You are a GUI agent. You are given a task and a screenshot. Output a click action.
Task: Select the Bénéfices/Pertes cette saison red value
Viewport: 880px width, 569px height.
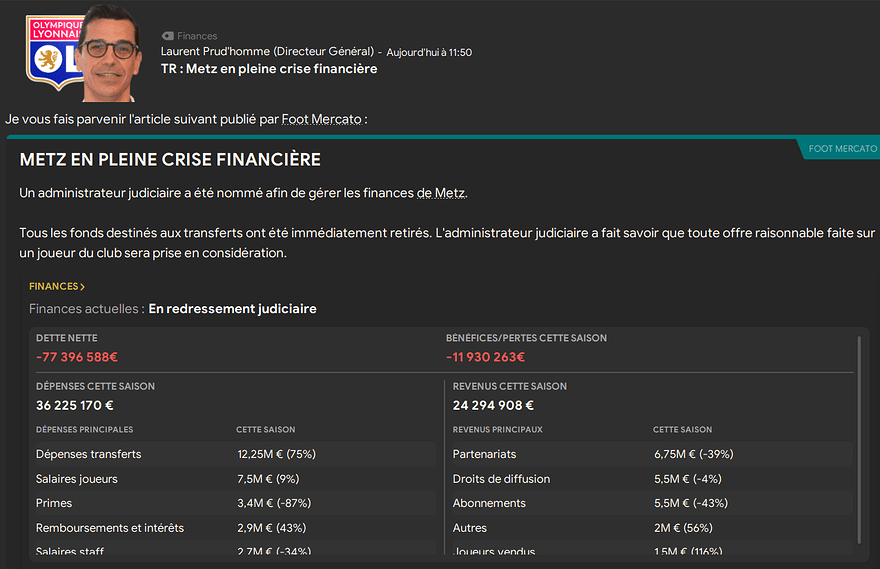coord(486,357)
